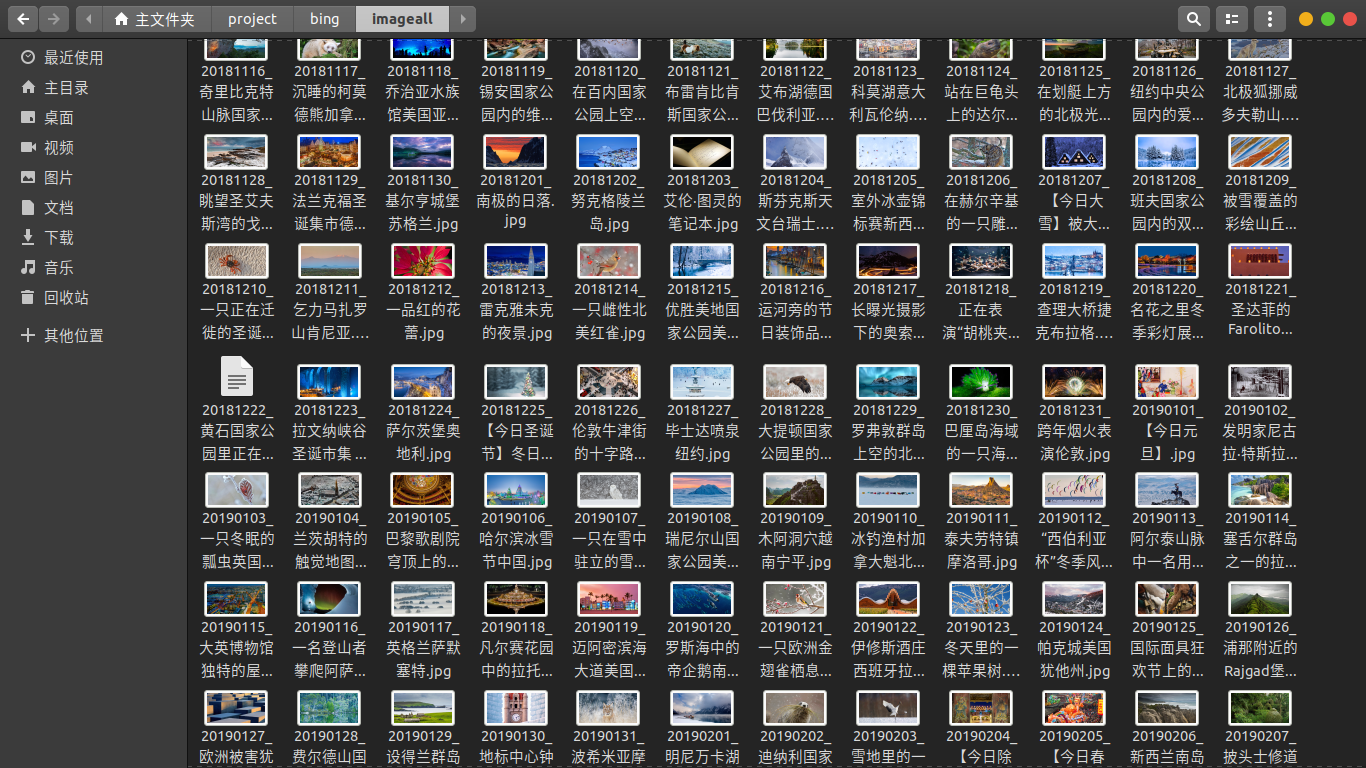Open 下载 folder in the sidebar
This screenshot has width=1366, height=768.
pos(94,238)
